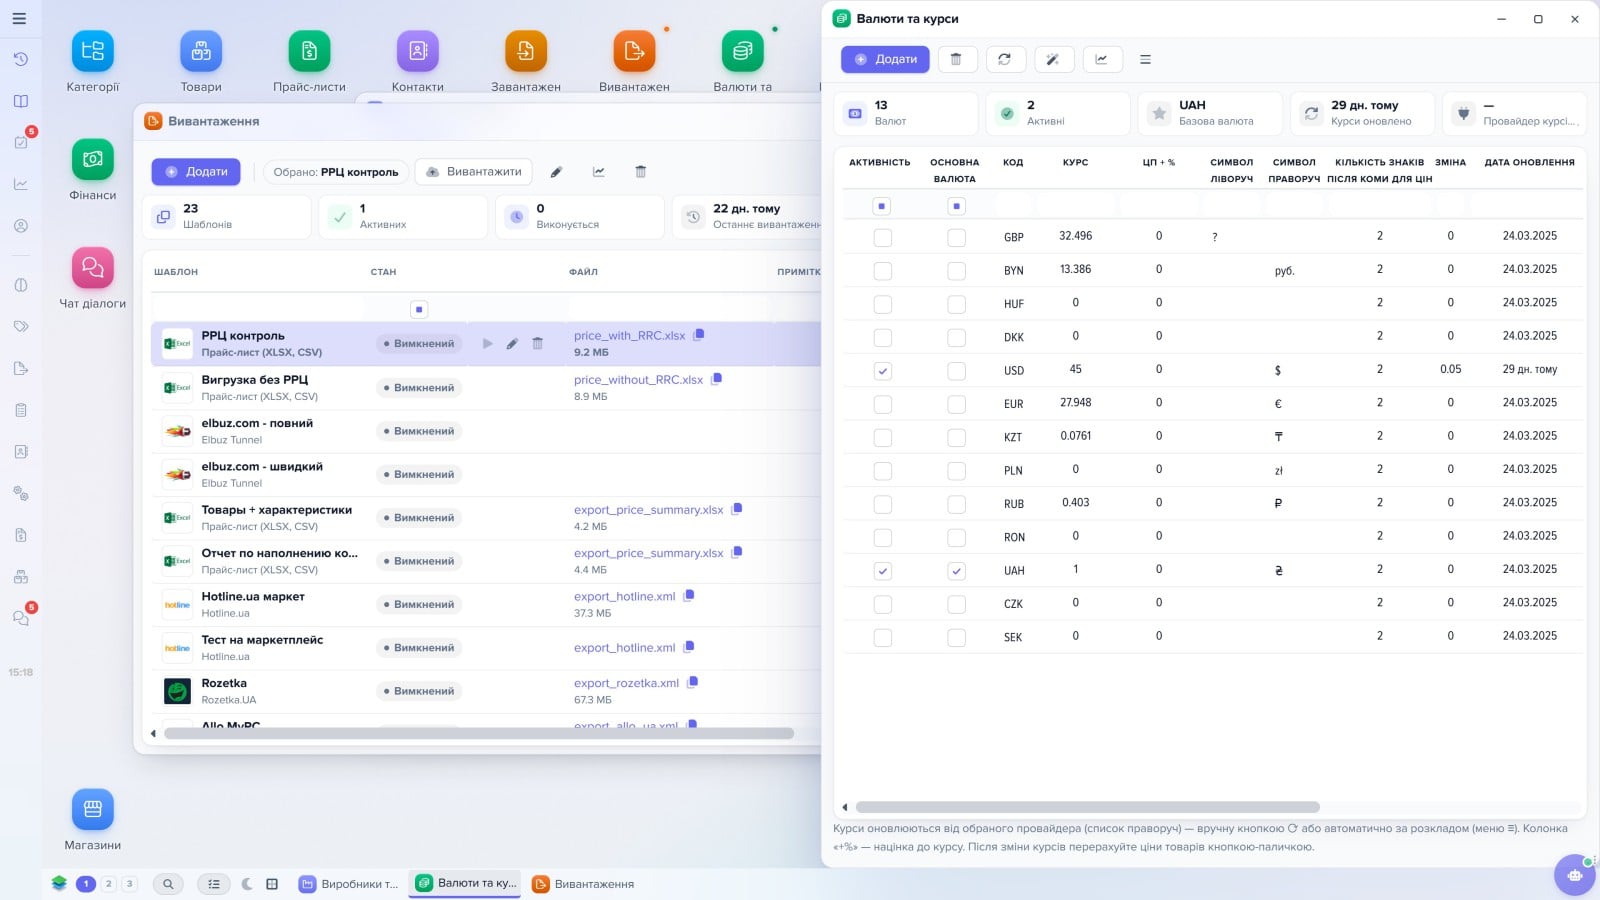Copy price_with_RRC.xlsx link icon
The width and height of the screenshot is (1600, 900).
pyautogui.click(x=699, y=335)
